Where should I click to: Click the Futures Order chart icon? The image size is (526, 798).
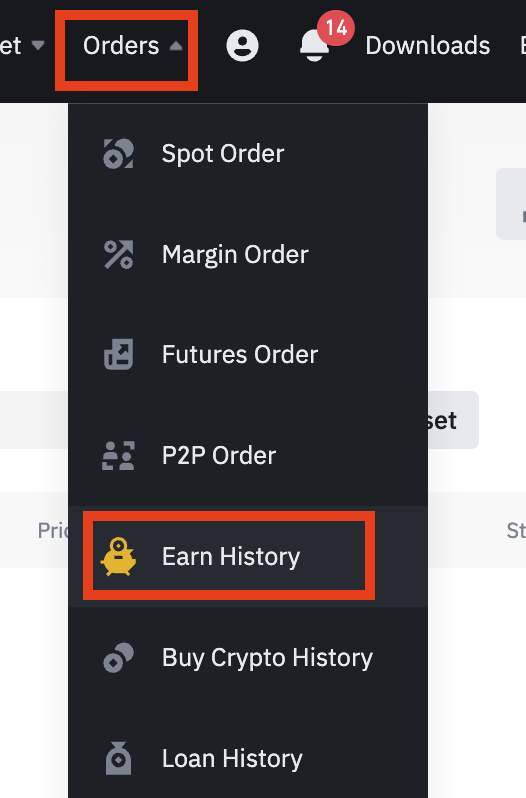[119, 354]
